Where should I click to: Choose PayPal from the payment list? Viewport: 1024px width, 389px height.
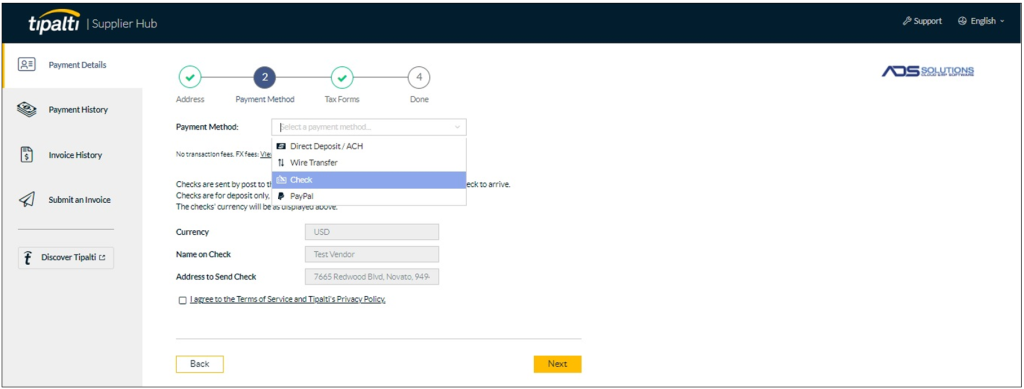[x=369, y=196]
